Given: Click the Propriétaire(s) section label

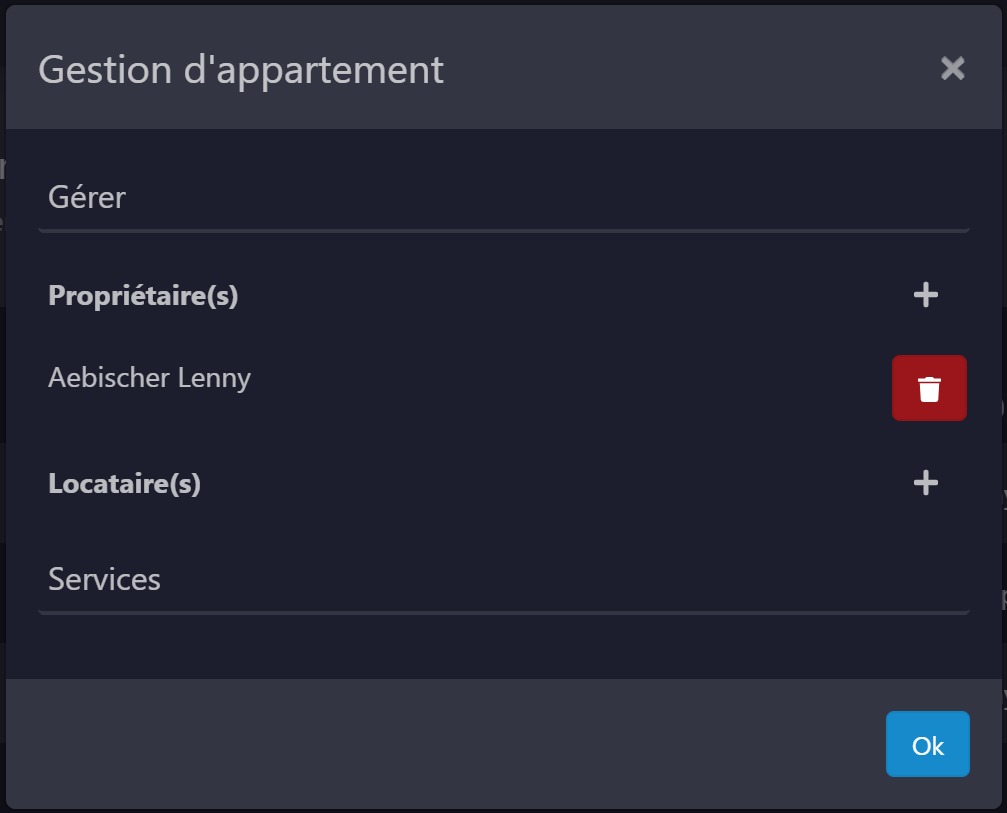Looking at the screenshot, I should [x=143, y=296].
